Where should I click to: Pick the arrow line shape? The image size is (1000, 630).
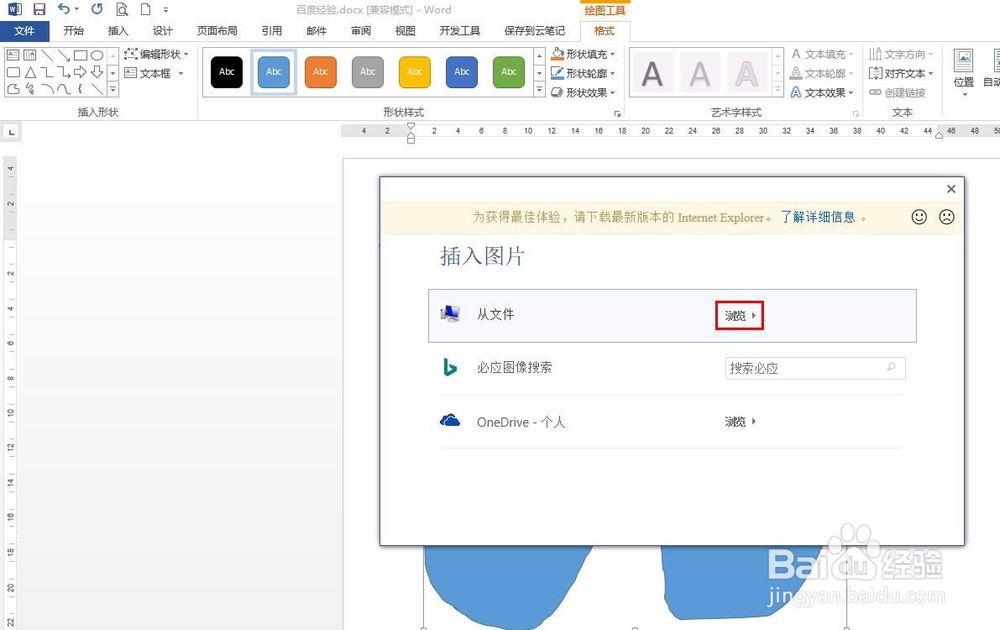pyautogui.click(x=64, y=55)
